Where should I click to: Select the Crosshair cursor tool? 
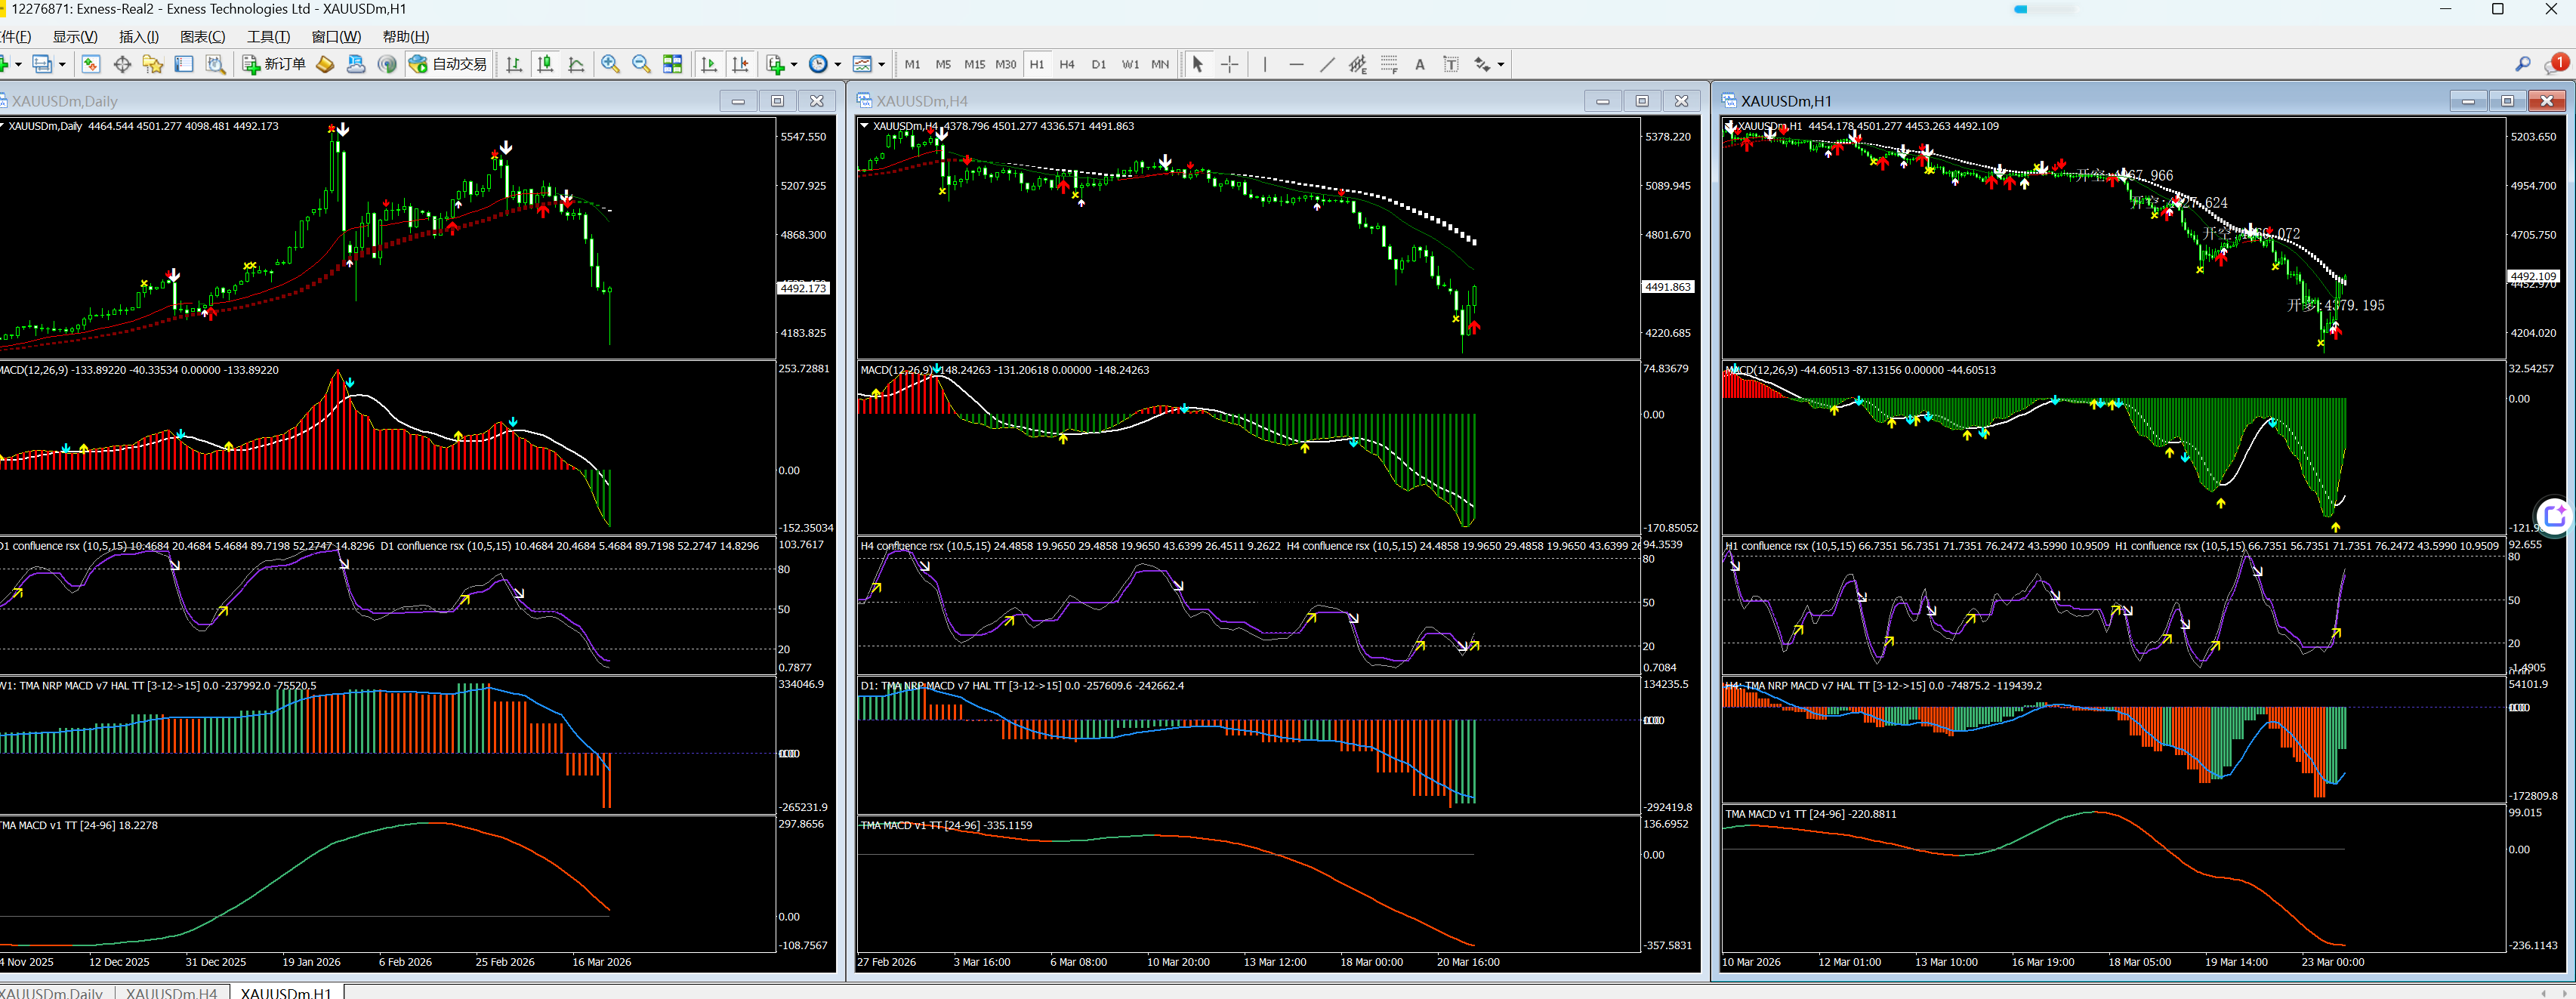point(1229,64)
